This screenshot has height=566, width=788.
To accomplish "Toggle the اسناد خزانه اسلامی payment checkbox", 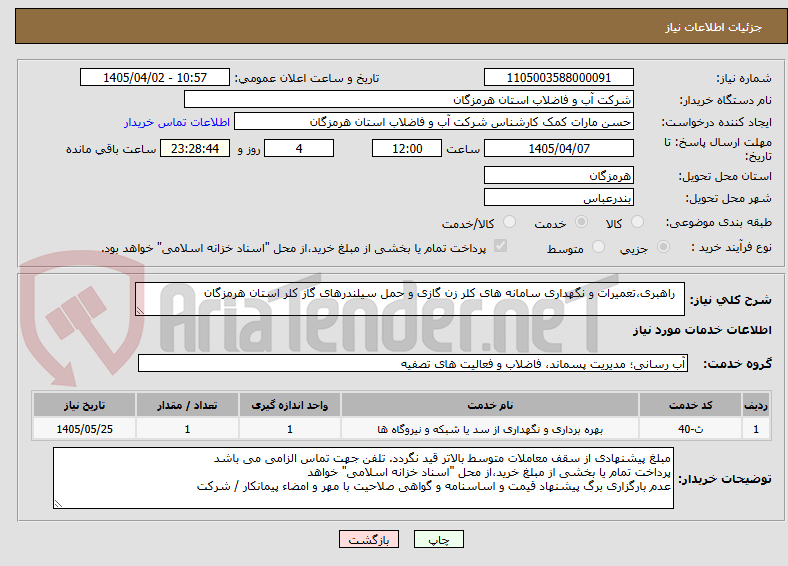I will pos(501,246).
